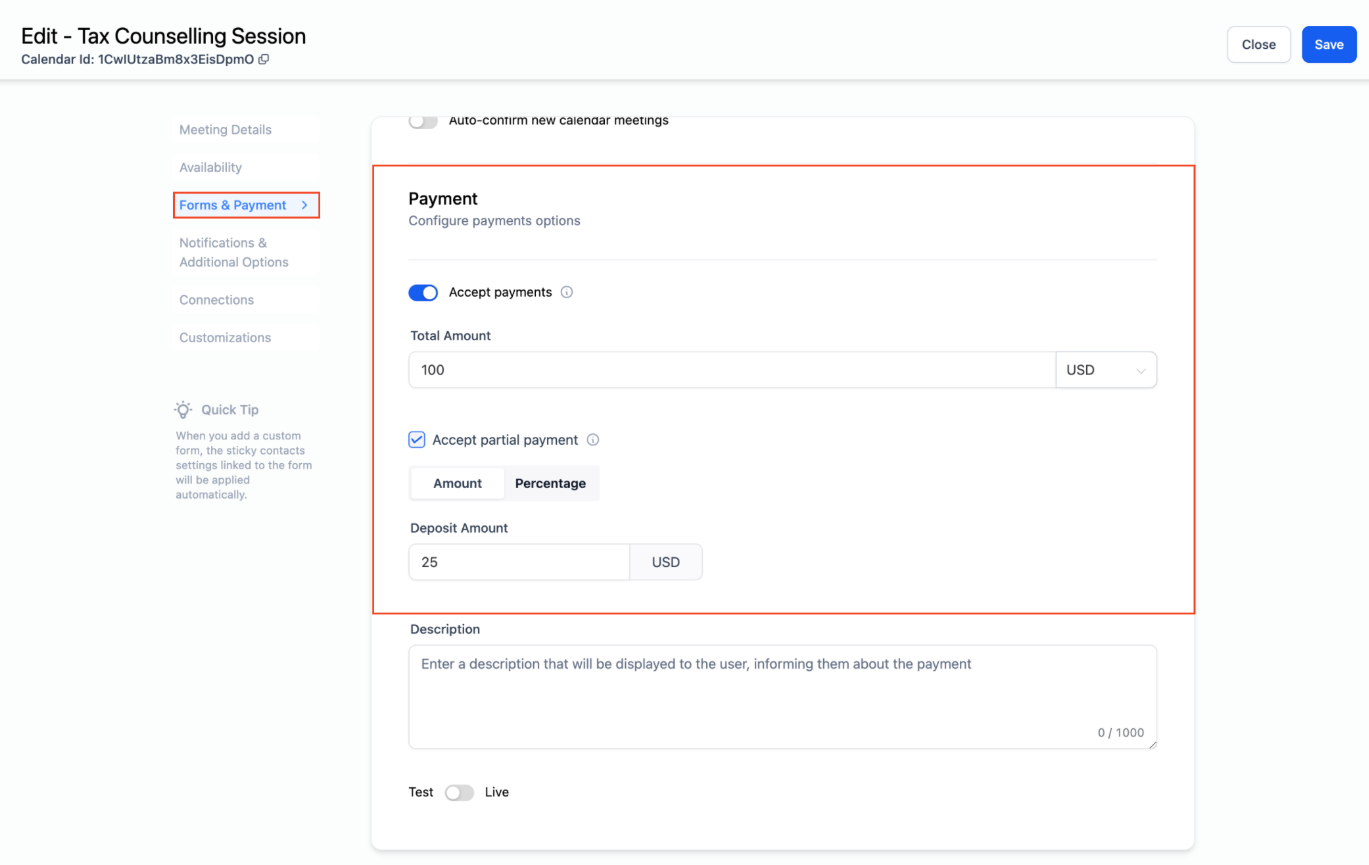This screenshot has width=1369, height=865.
Task: Switch the Test/Live payment mode toggle
Action: [x=459, y=793]
